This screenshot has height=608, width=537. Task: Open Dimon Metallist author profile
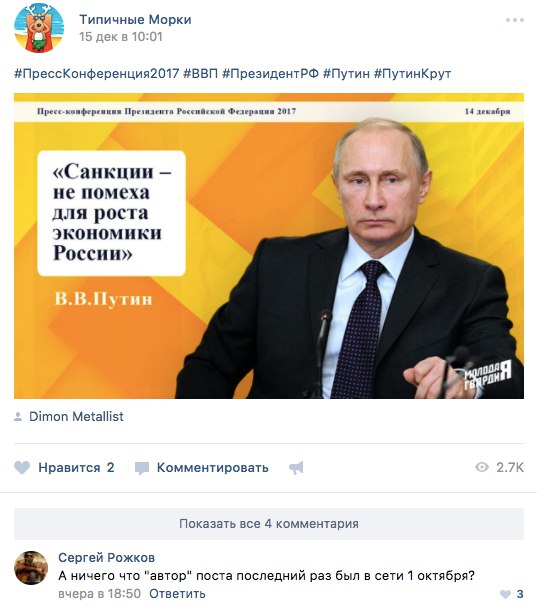(76, 416)
